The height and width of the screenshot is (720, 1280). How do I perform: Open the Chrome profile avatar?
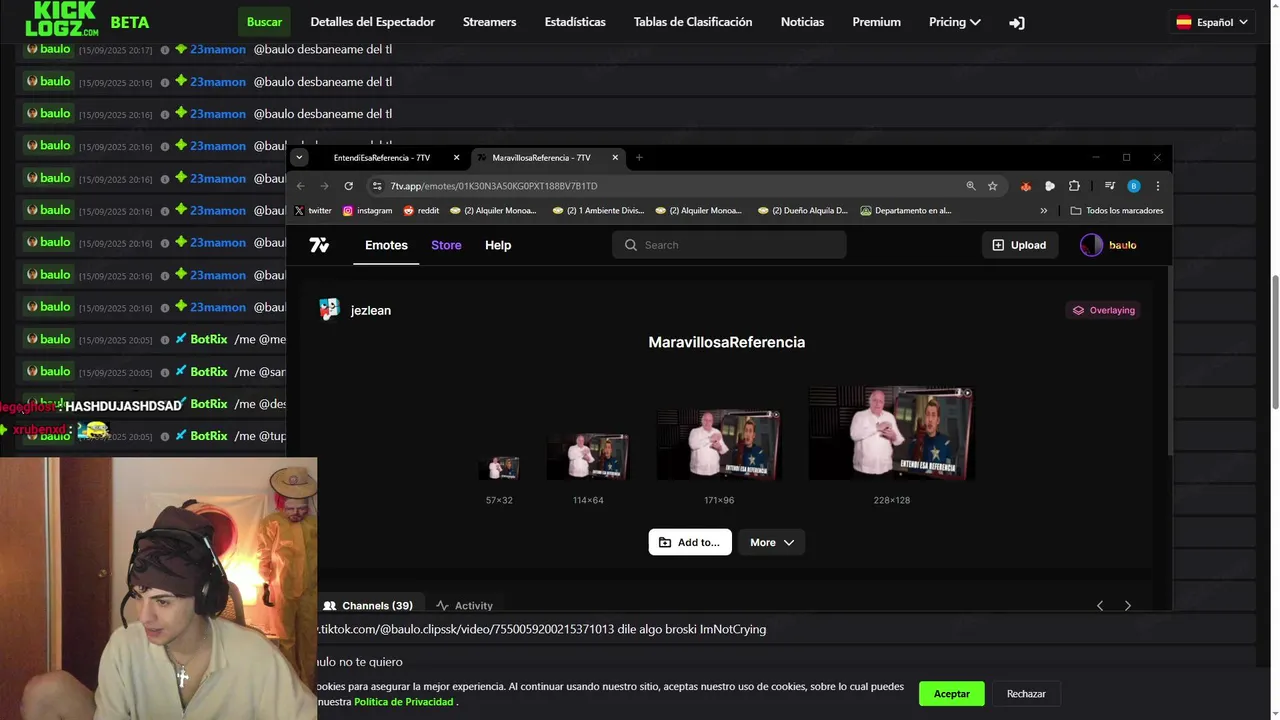tap(1134, 186)
